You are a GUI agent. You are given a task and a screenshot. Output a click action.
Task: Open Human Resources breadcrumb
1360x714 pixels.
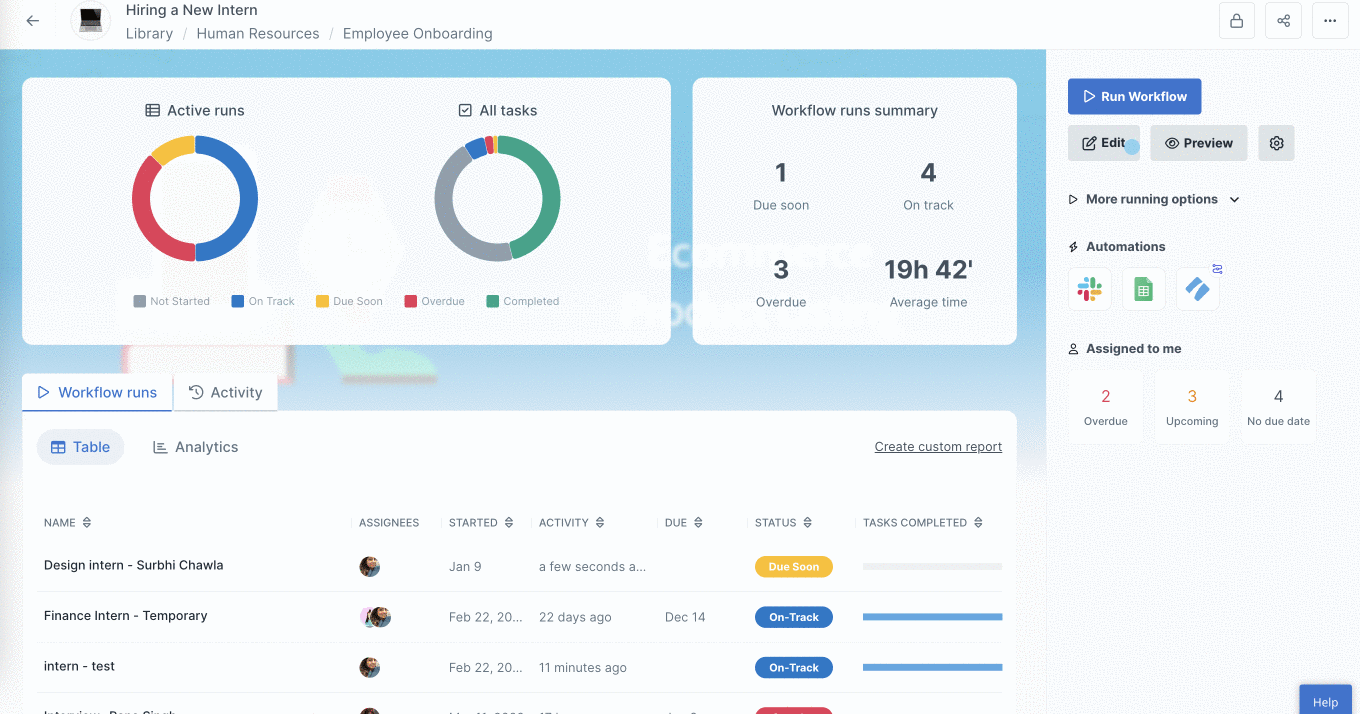[257, 33]
